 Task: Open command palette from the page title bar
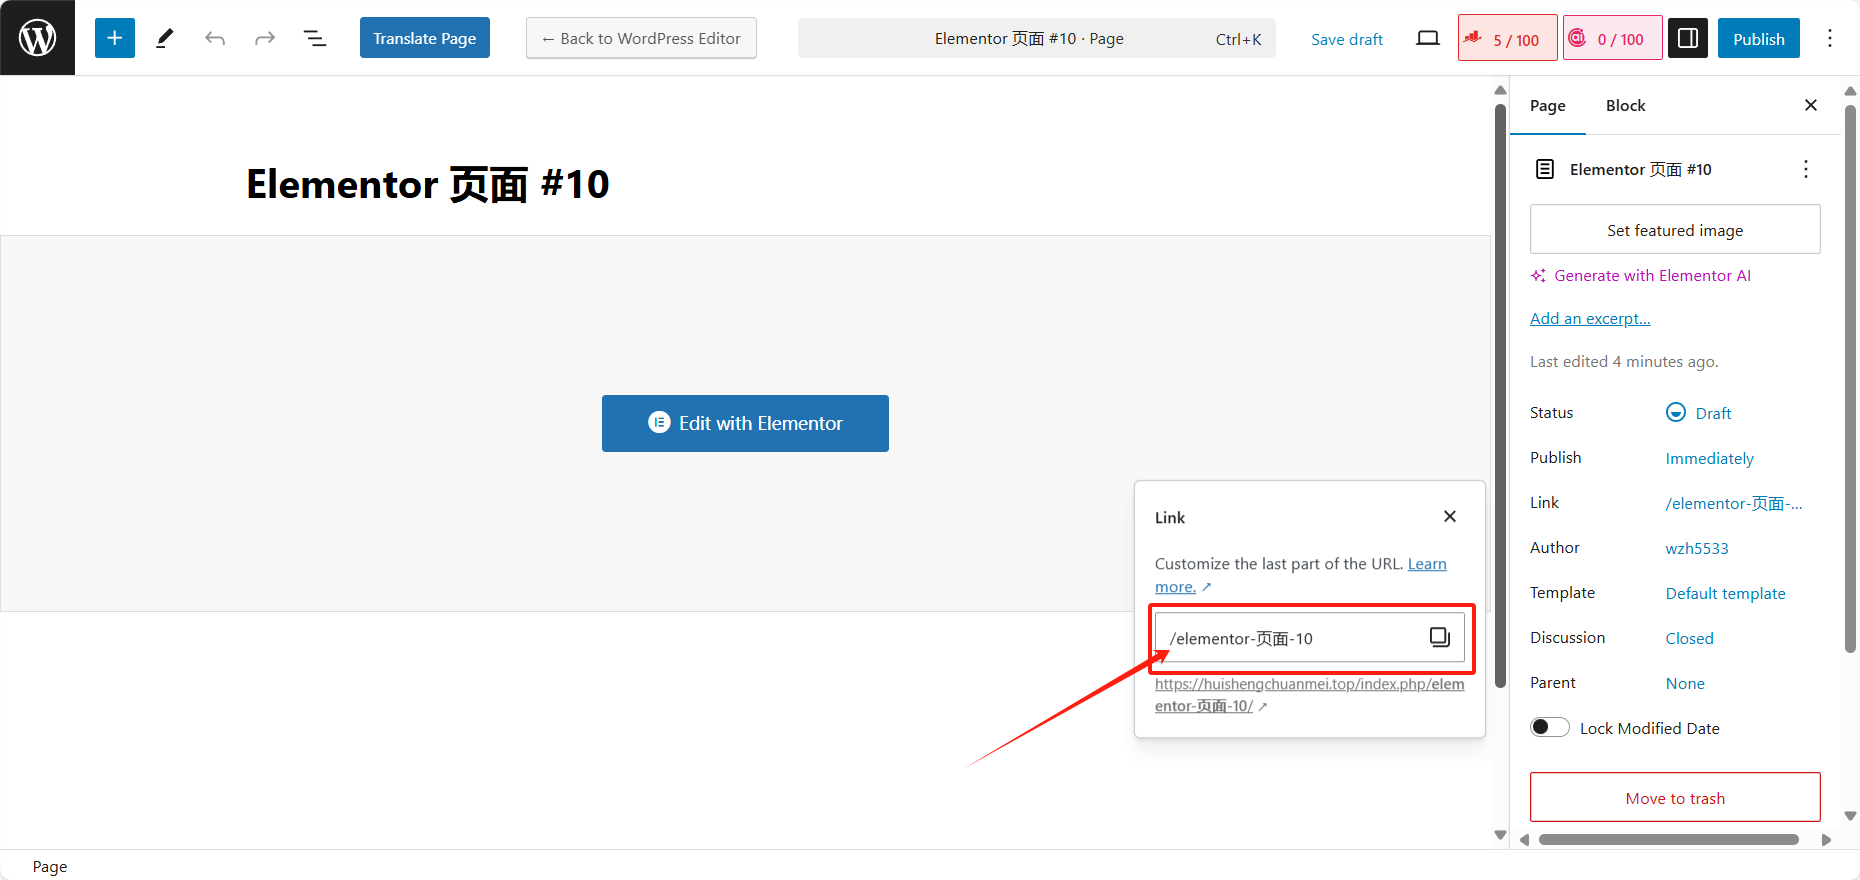(1037, 38)
